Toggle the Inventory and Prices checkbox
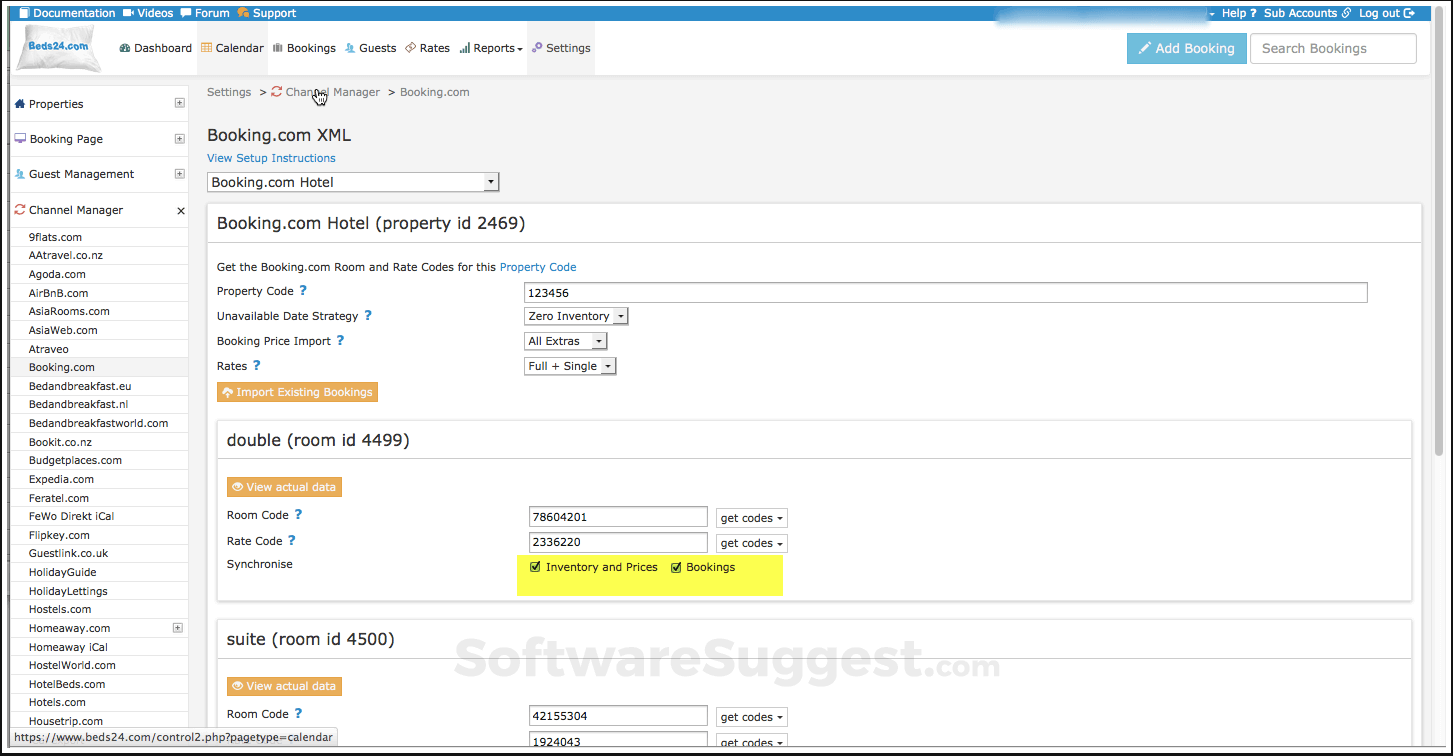Screen dimensions: 1453x756 (536, 567)
